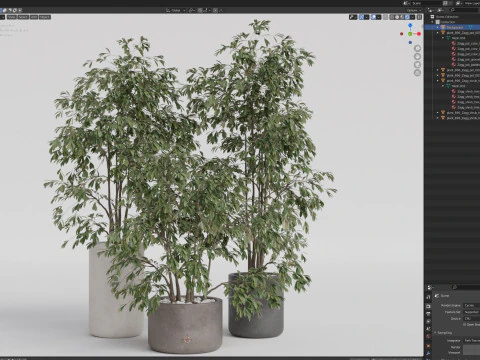The image size is (480, 360).
Task: Open the Modifiers properties tab
Action: coord(429,354)
